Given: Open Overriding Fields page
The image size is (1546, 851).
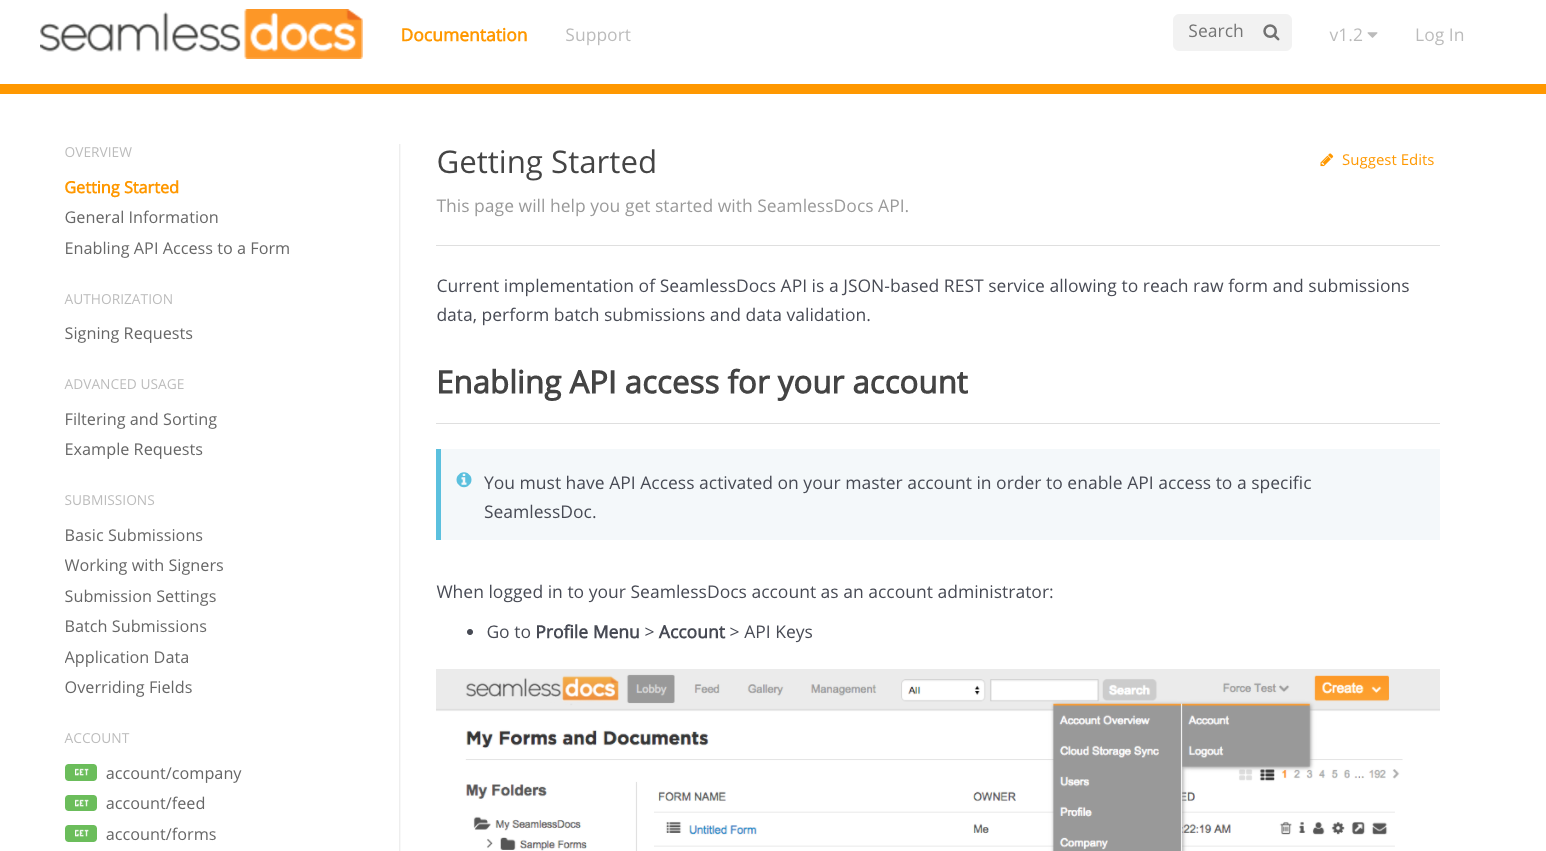Looking at the screenshot, I should click(129, 687).
